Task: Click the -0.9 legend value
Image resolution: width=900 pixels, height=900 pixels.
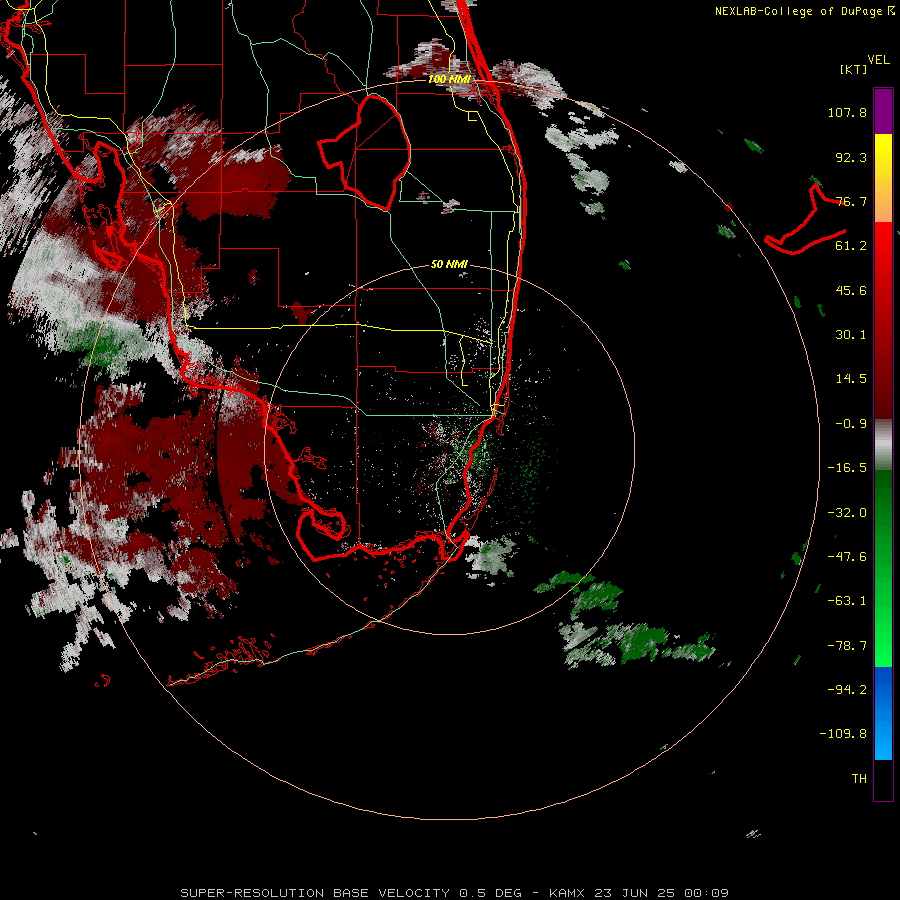Action: pyautogui.click(x=851, y=424)
